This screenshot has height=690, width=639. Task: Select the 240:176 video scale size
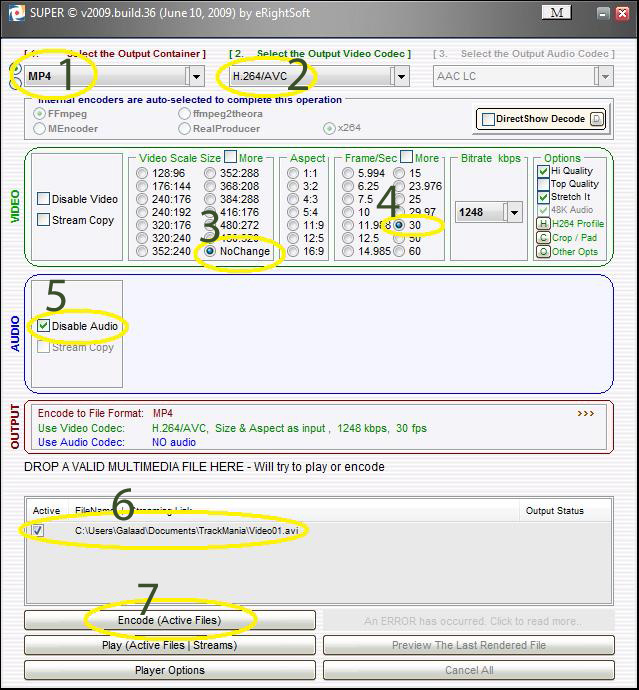point(142,199)
